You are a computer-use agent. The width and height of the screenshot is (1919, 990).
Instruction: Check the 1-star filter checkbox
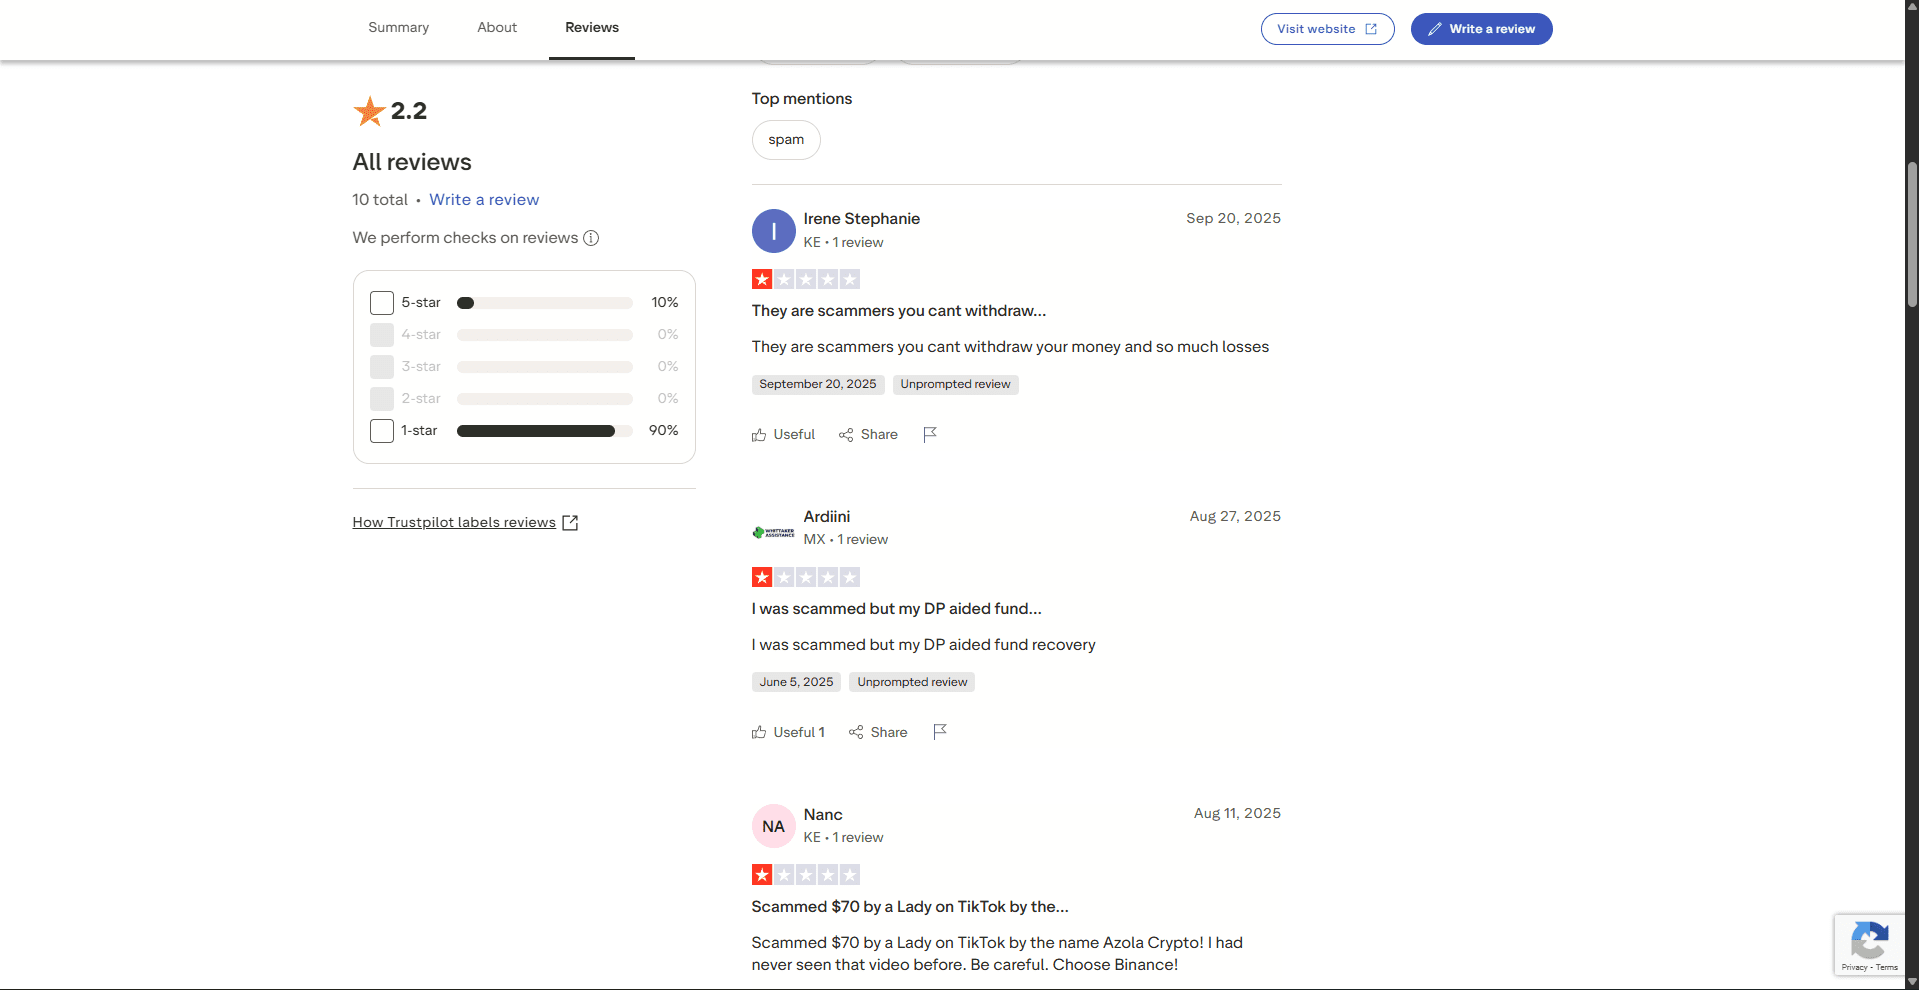[x=382, y=431]
